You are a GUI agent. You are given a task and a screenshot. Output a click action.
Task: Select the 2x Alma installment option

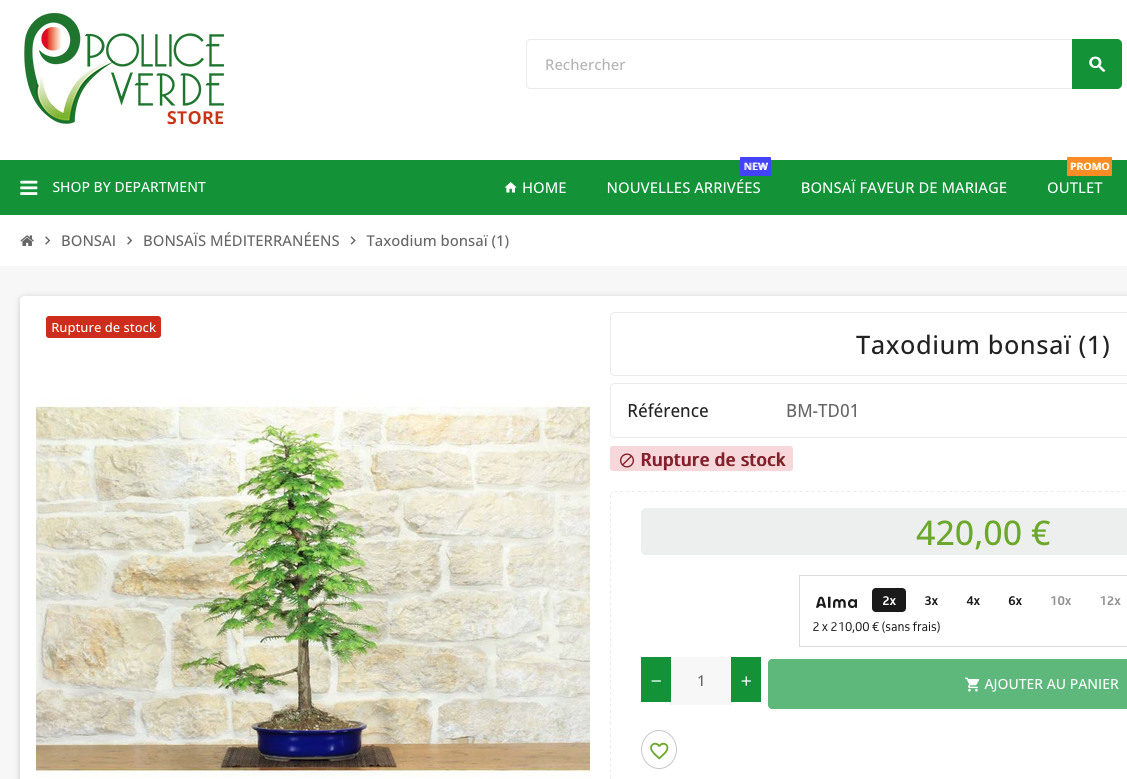tap(889, 600)
